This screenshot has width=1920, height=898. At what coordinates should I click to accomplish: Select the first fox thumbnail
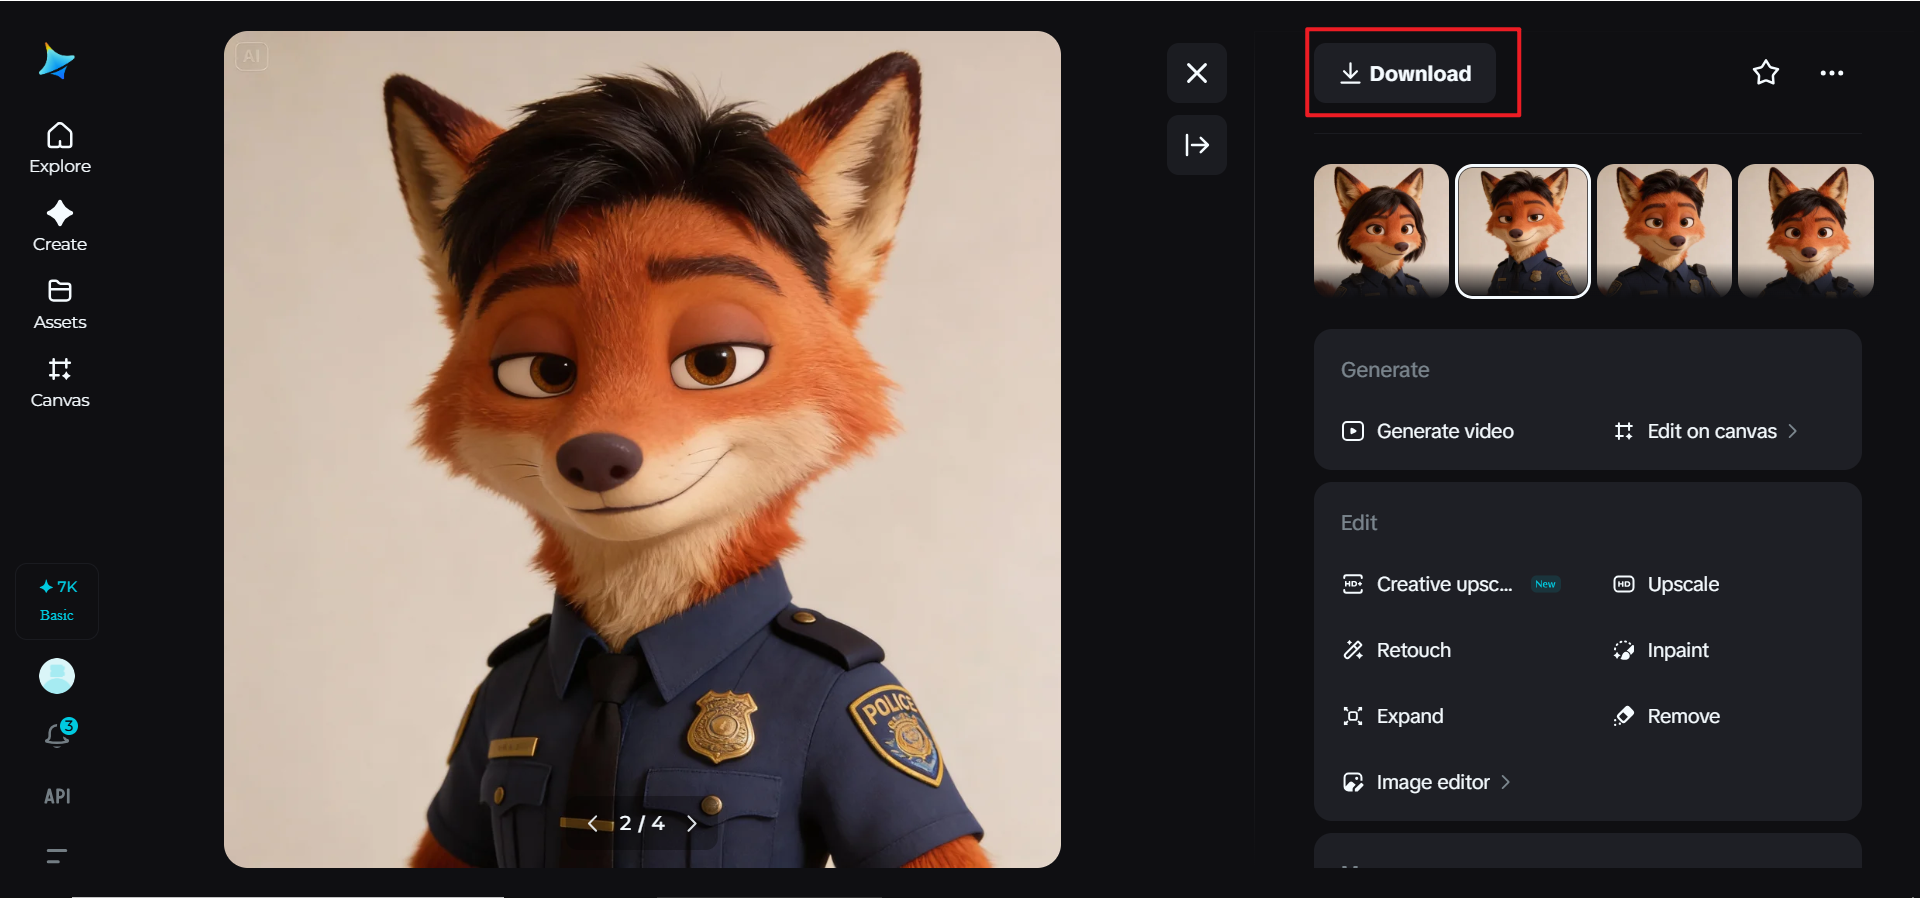[1381, 231]
